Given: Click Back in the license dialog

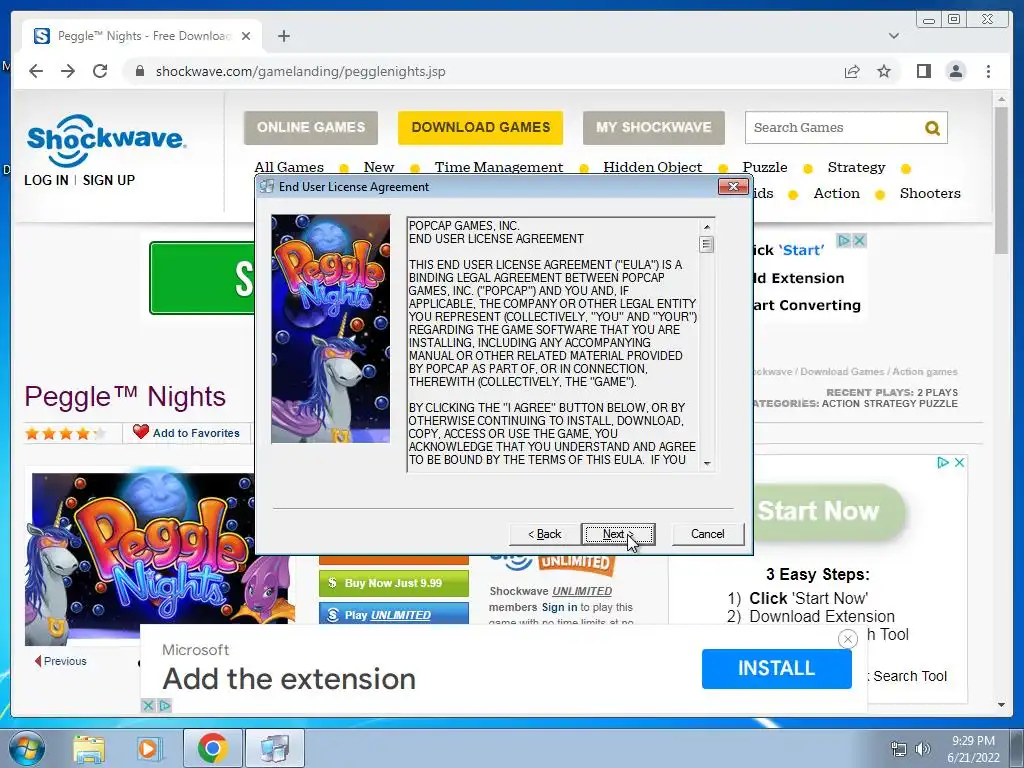Looking at the screenshot, I should [x=545, y=534].
